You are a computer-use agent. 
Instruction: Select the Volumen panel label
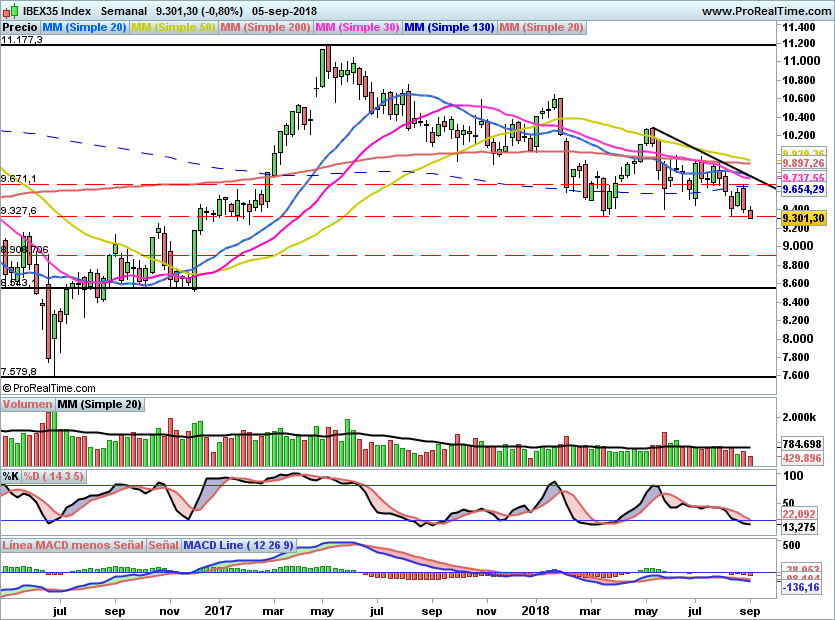(x=28, y=404)
